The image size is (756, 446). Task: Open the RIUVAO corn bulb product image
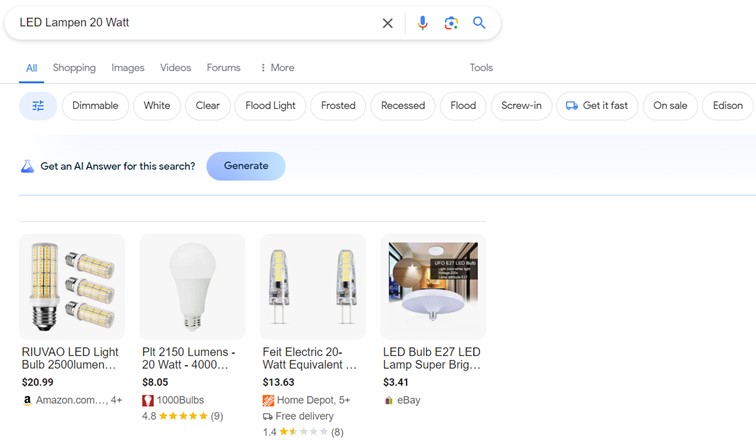click(72, 287)
